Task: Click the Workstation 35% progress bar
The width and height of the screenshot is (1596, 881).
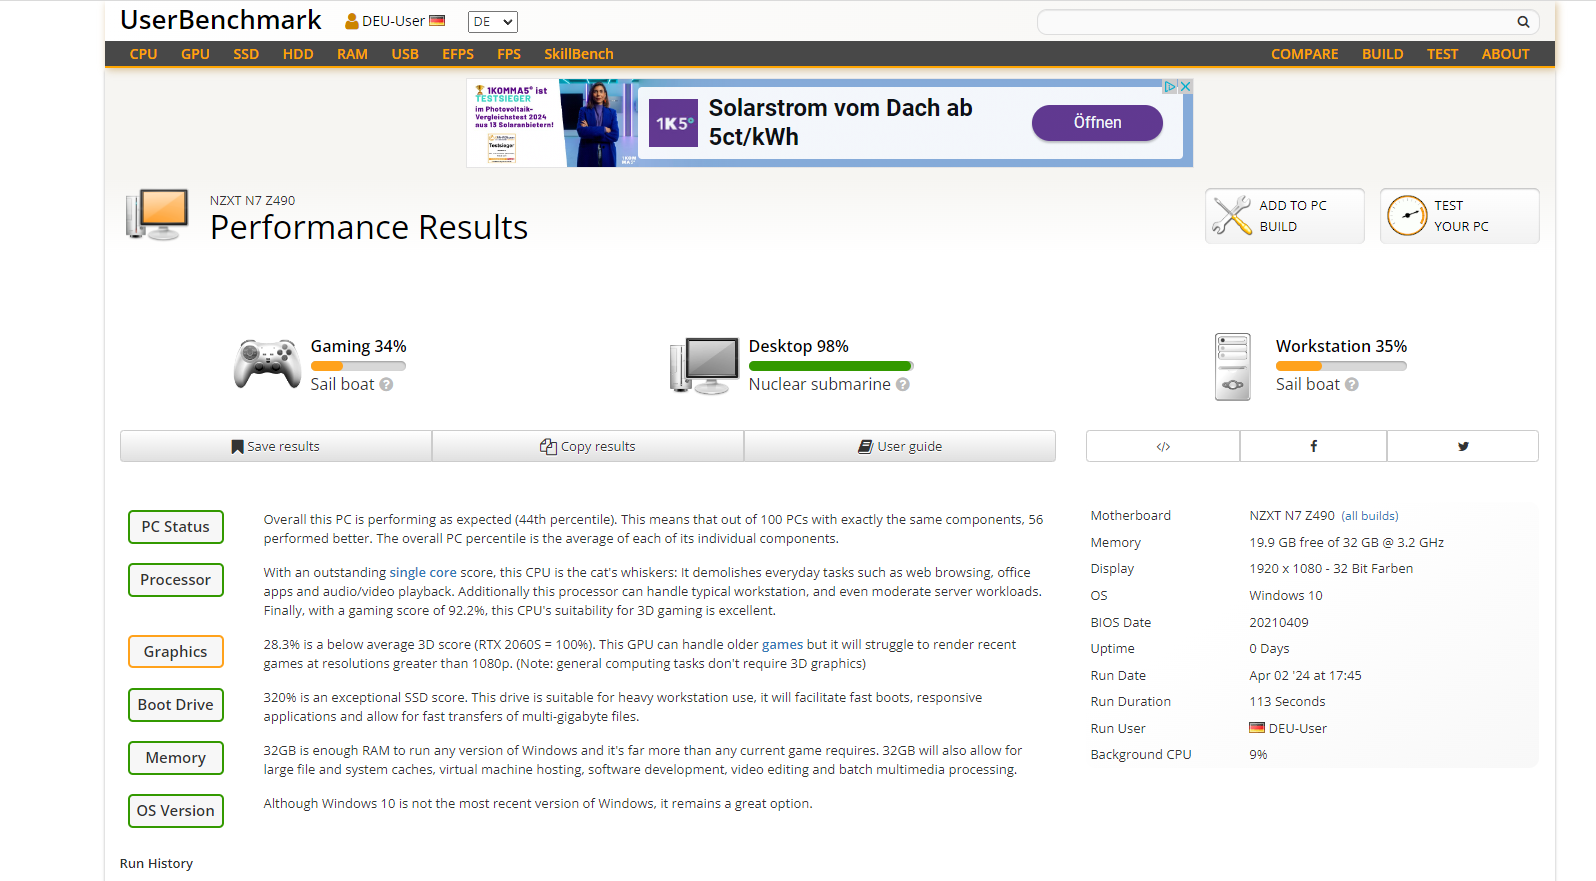Action: 1341,366
